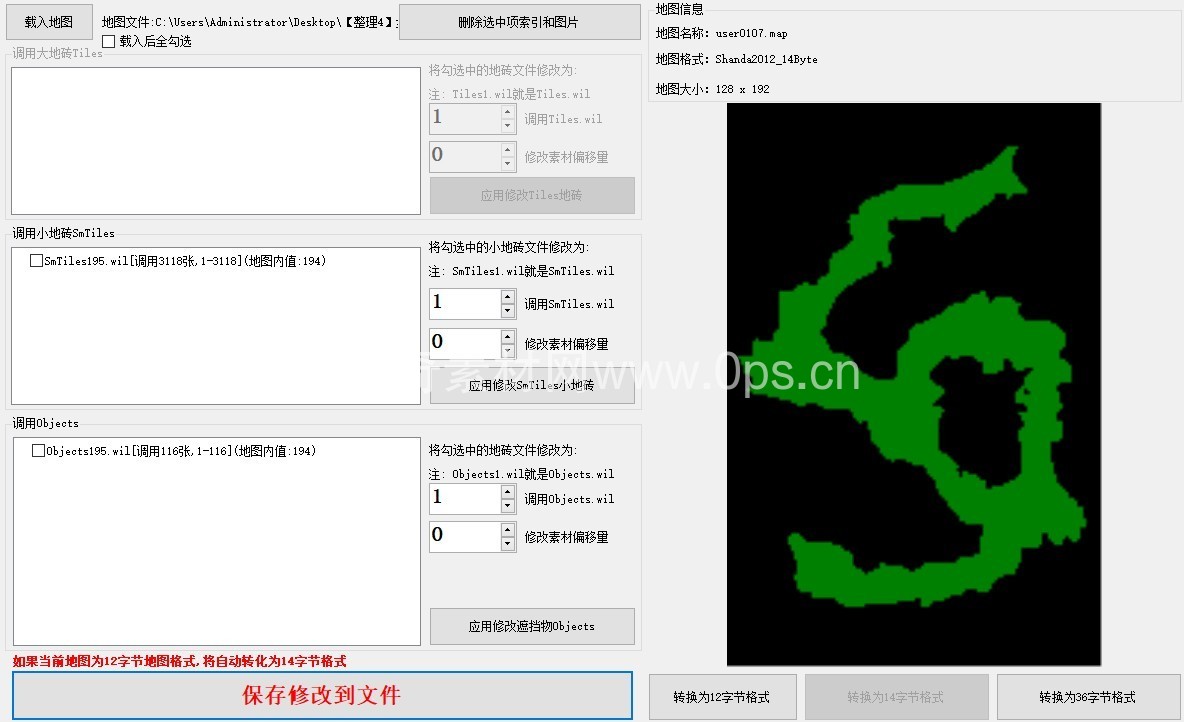The width and height of the screenshot is (1184, 722).
Task: Check the SmTiles195.wil item checkbox
Action: coord(37,261)
